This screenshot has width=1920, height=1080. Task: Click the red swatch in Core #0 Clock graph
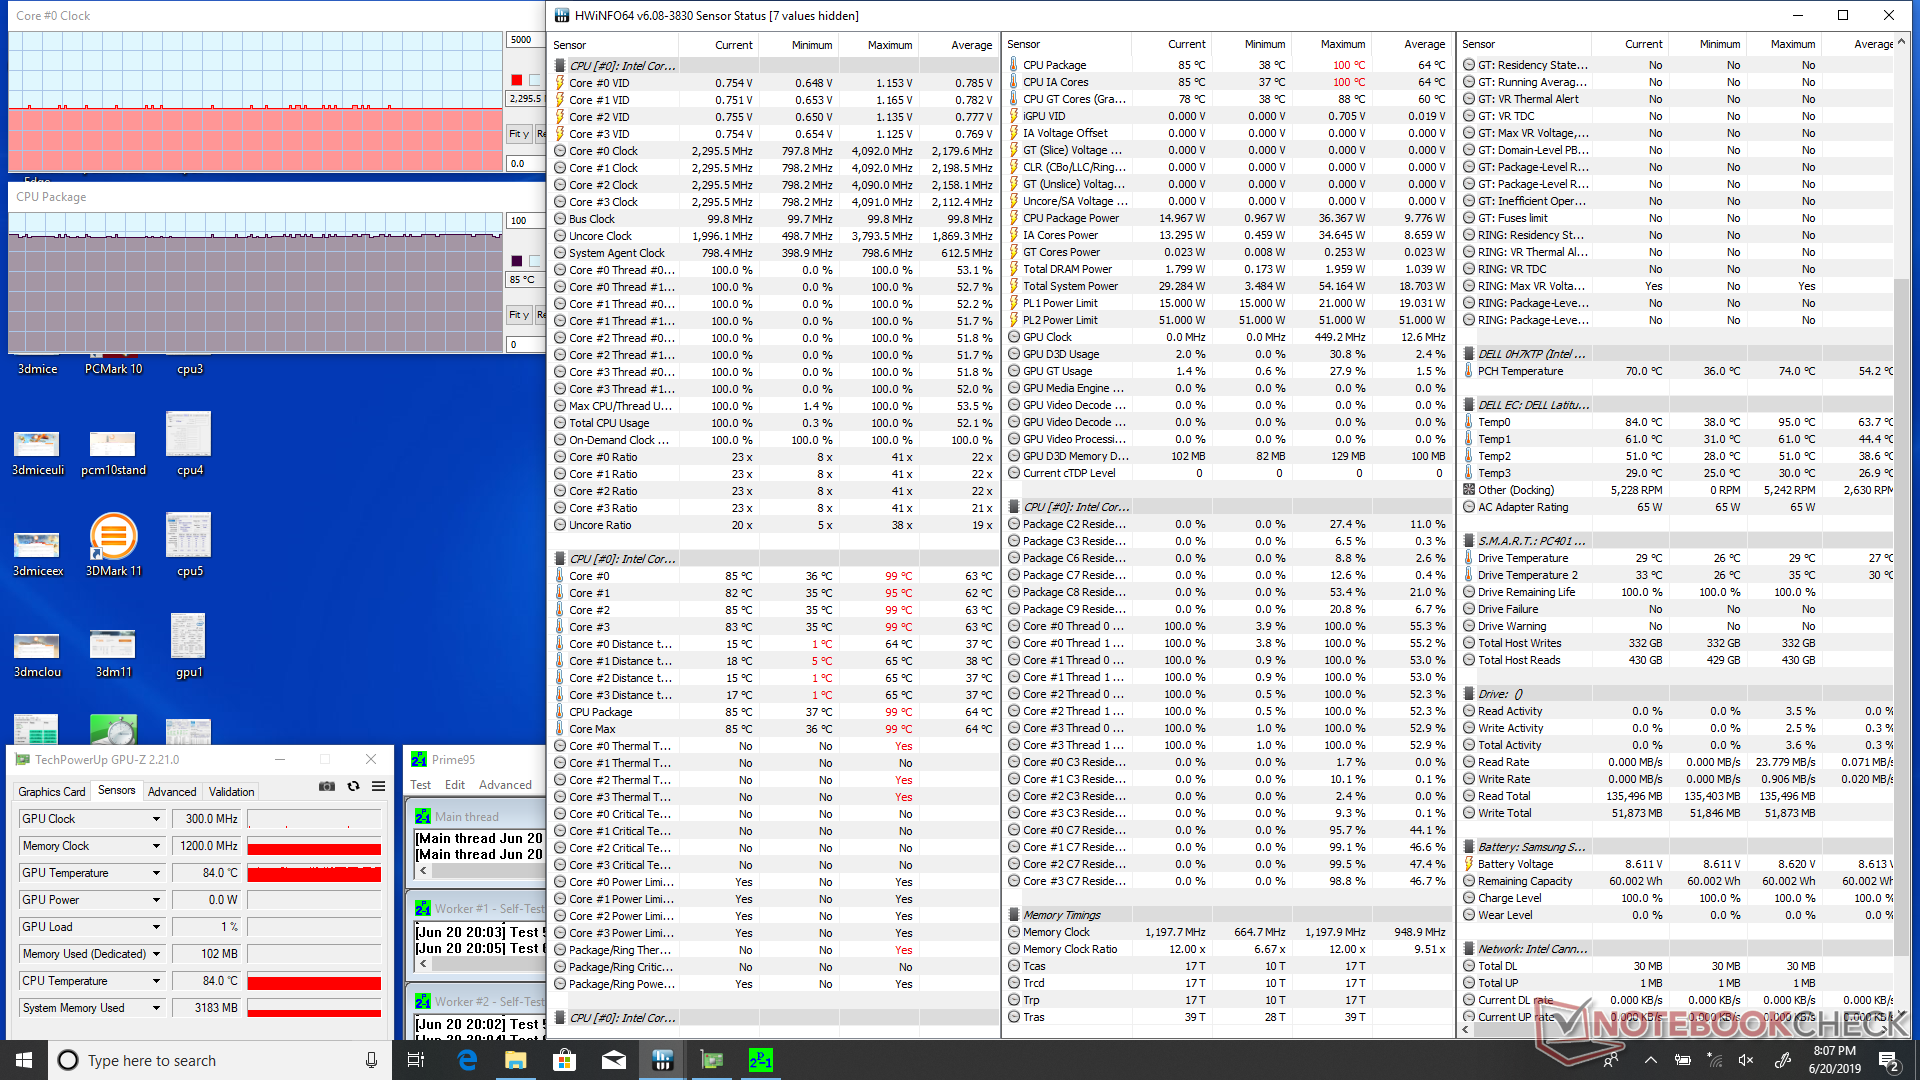click(517, 80)
